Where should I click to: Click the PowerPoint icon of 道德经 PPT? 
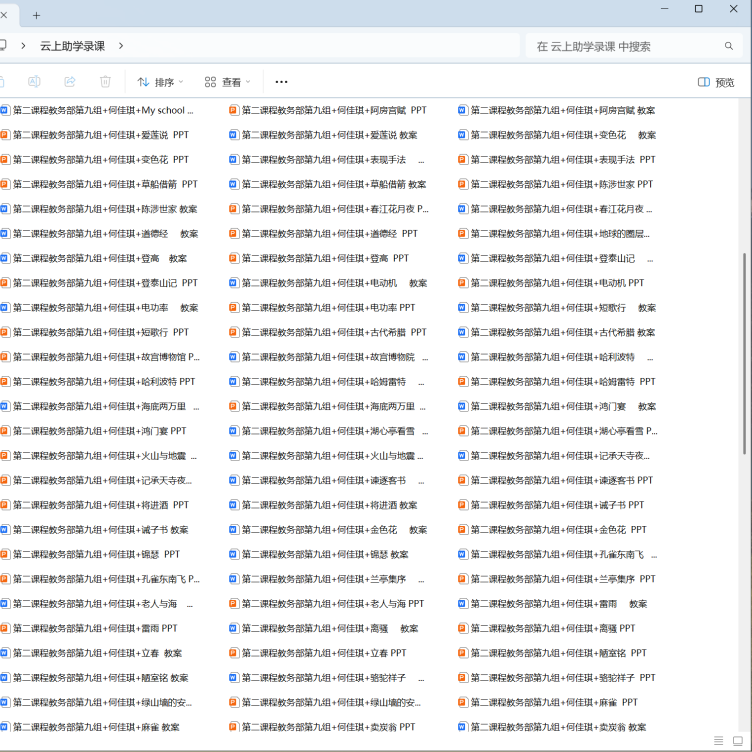(234, 234)
